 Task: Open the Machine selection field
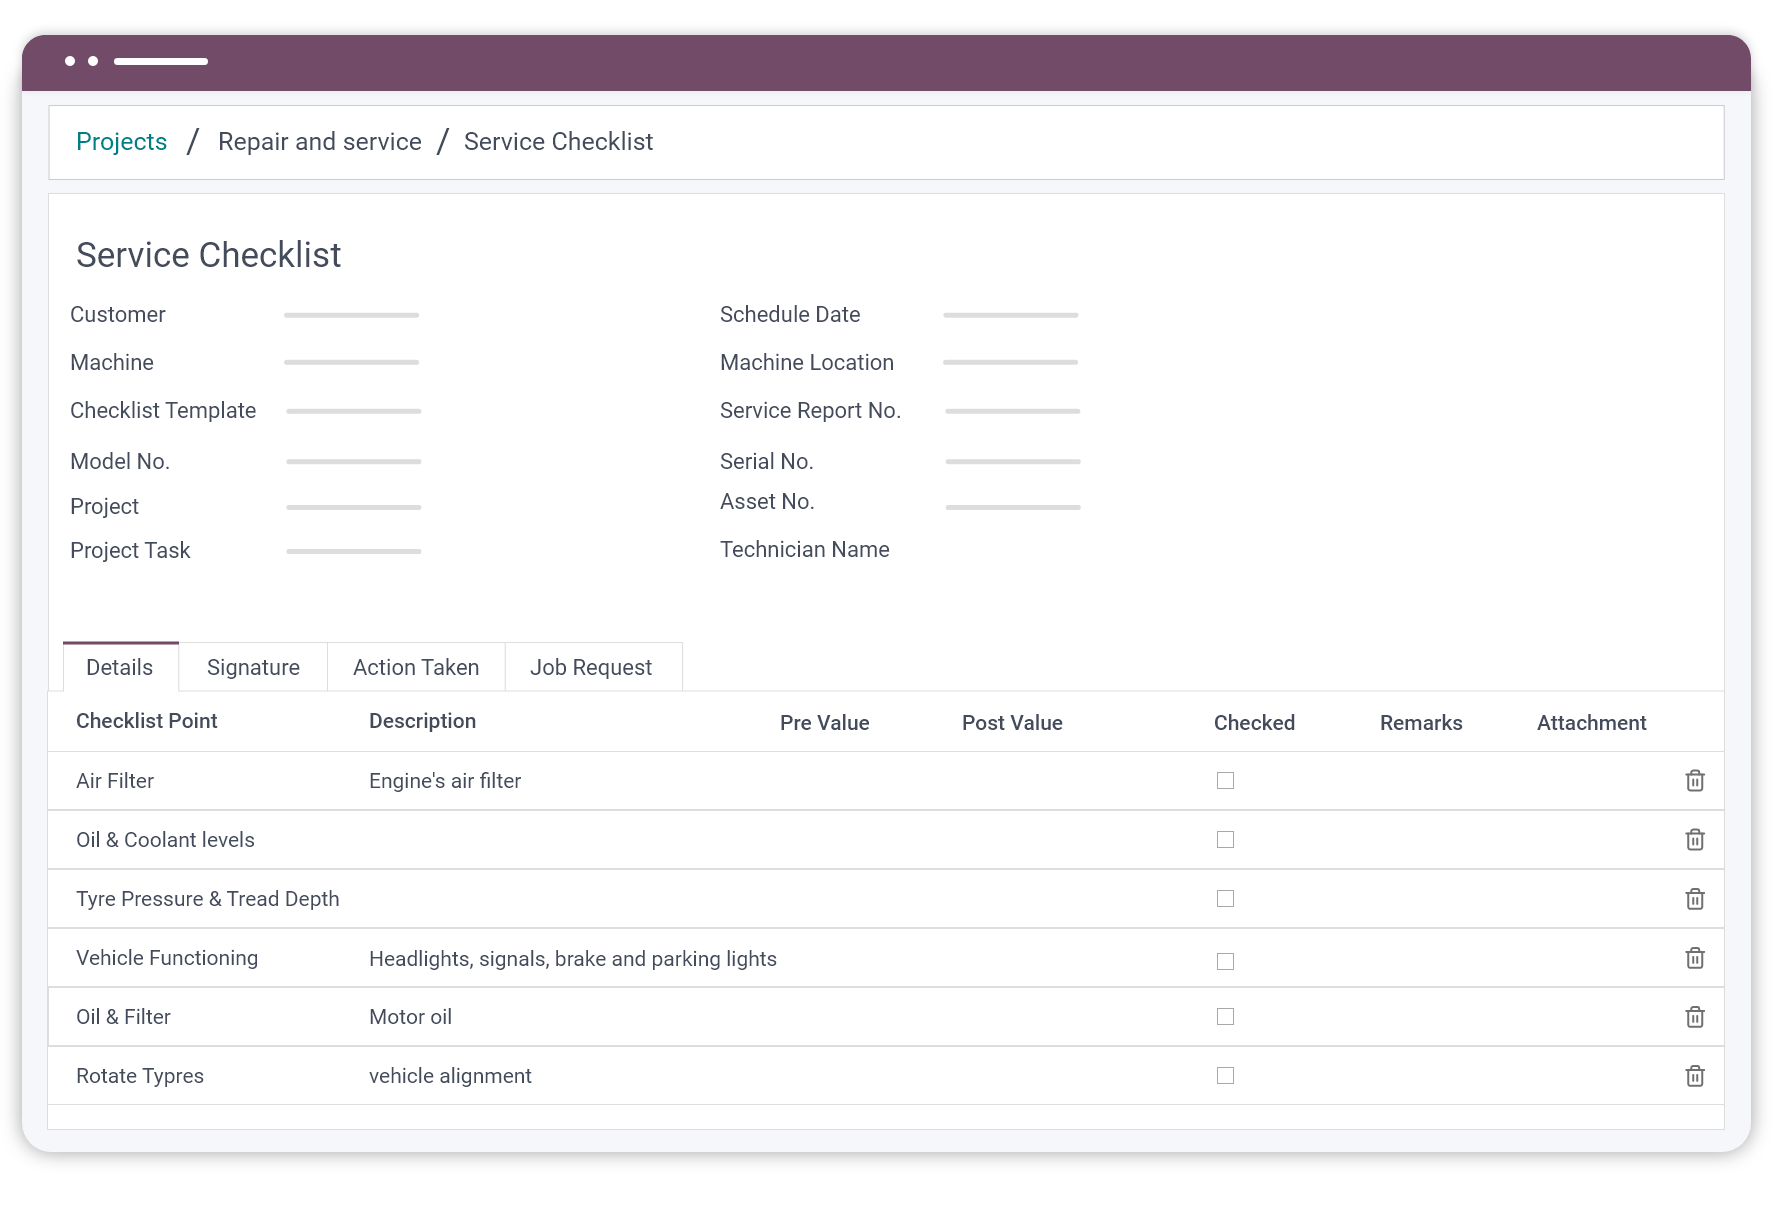pos(351,362)
